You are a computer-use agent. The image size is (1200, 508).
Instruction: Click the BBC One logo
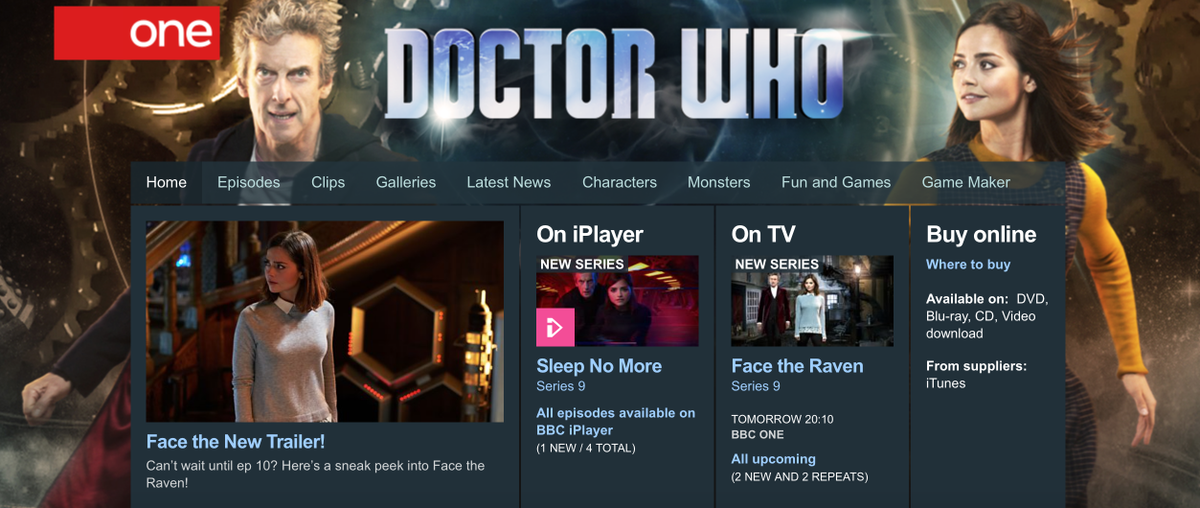coord(136,33)
